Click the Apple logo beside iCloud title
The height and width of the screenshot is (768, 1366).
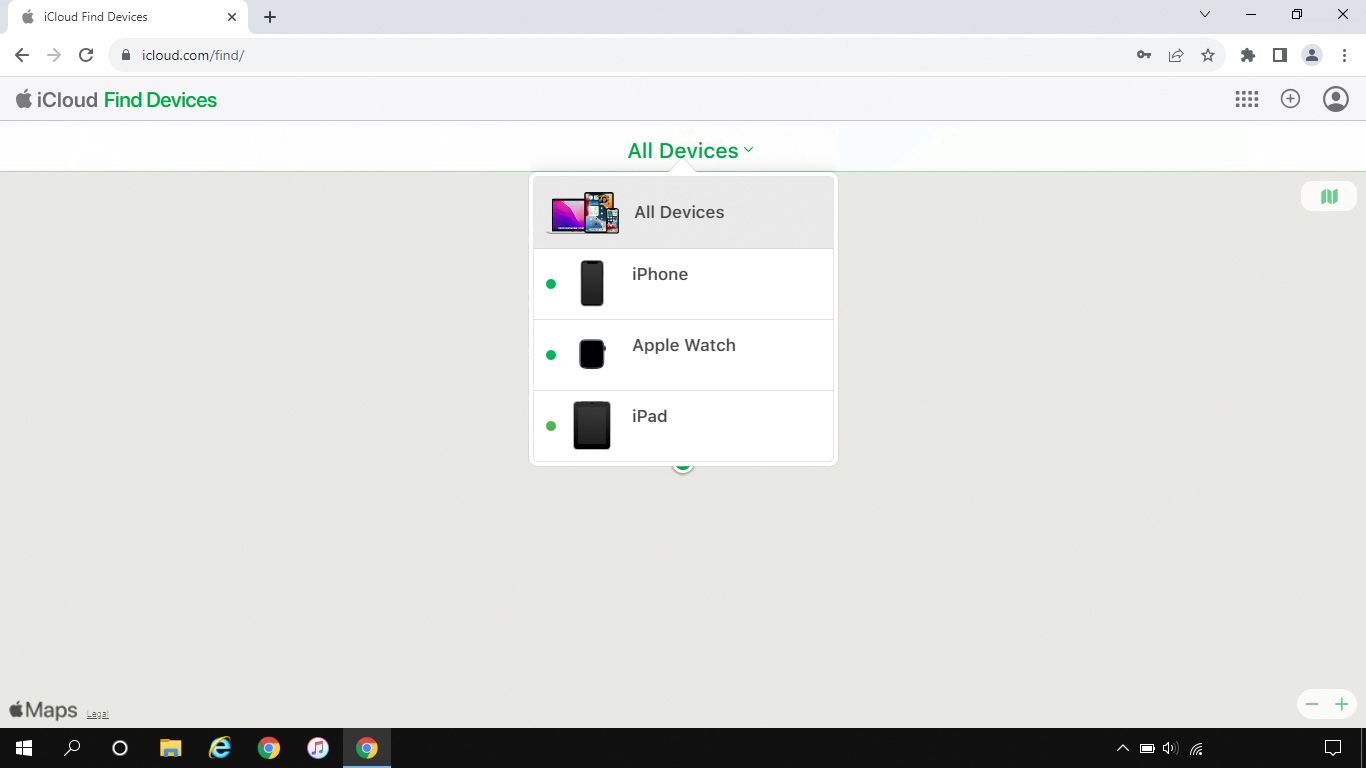tap(22, 99)
